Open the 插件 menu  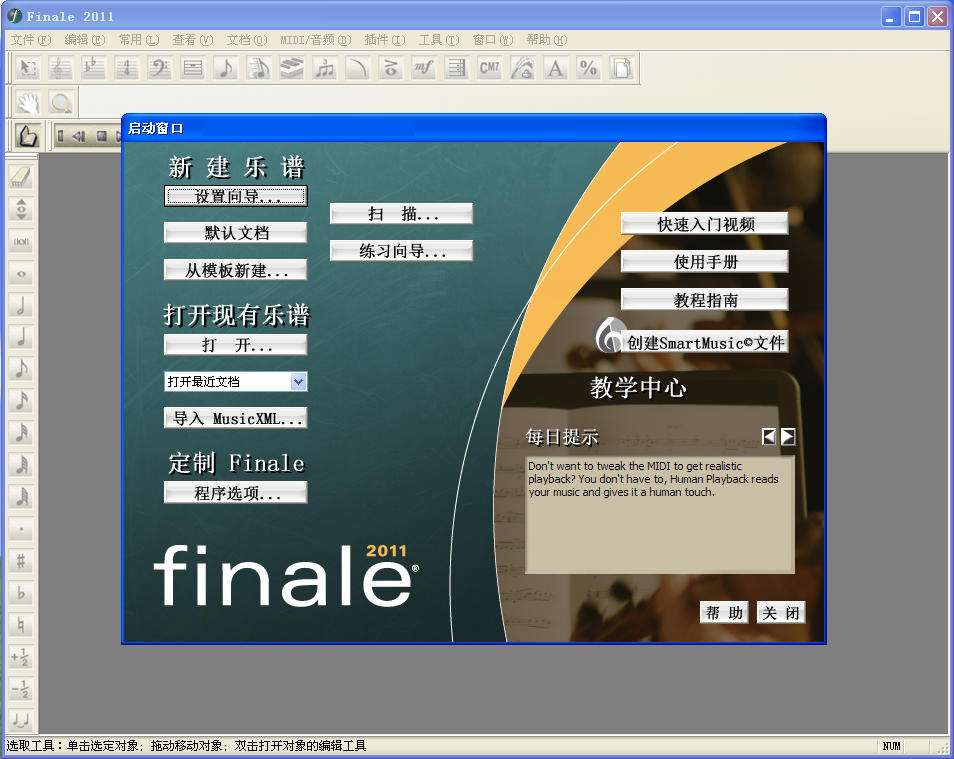[x=385, y=40]
